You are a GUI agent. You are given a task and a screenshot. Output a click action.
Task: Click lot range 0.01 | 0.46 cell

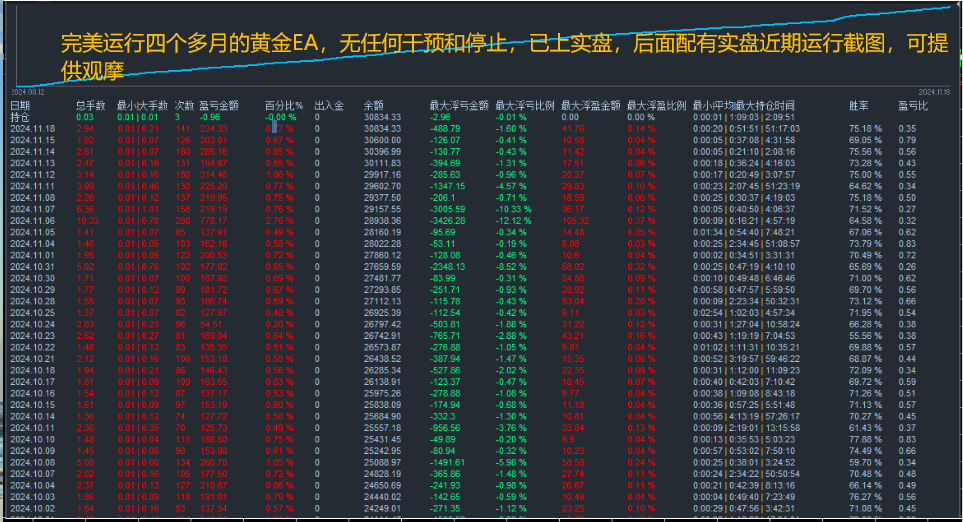(x=138, y=186)
